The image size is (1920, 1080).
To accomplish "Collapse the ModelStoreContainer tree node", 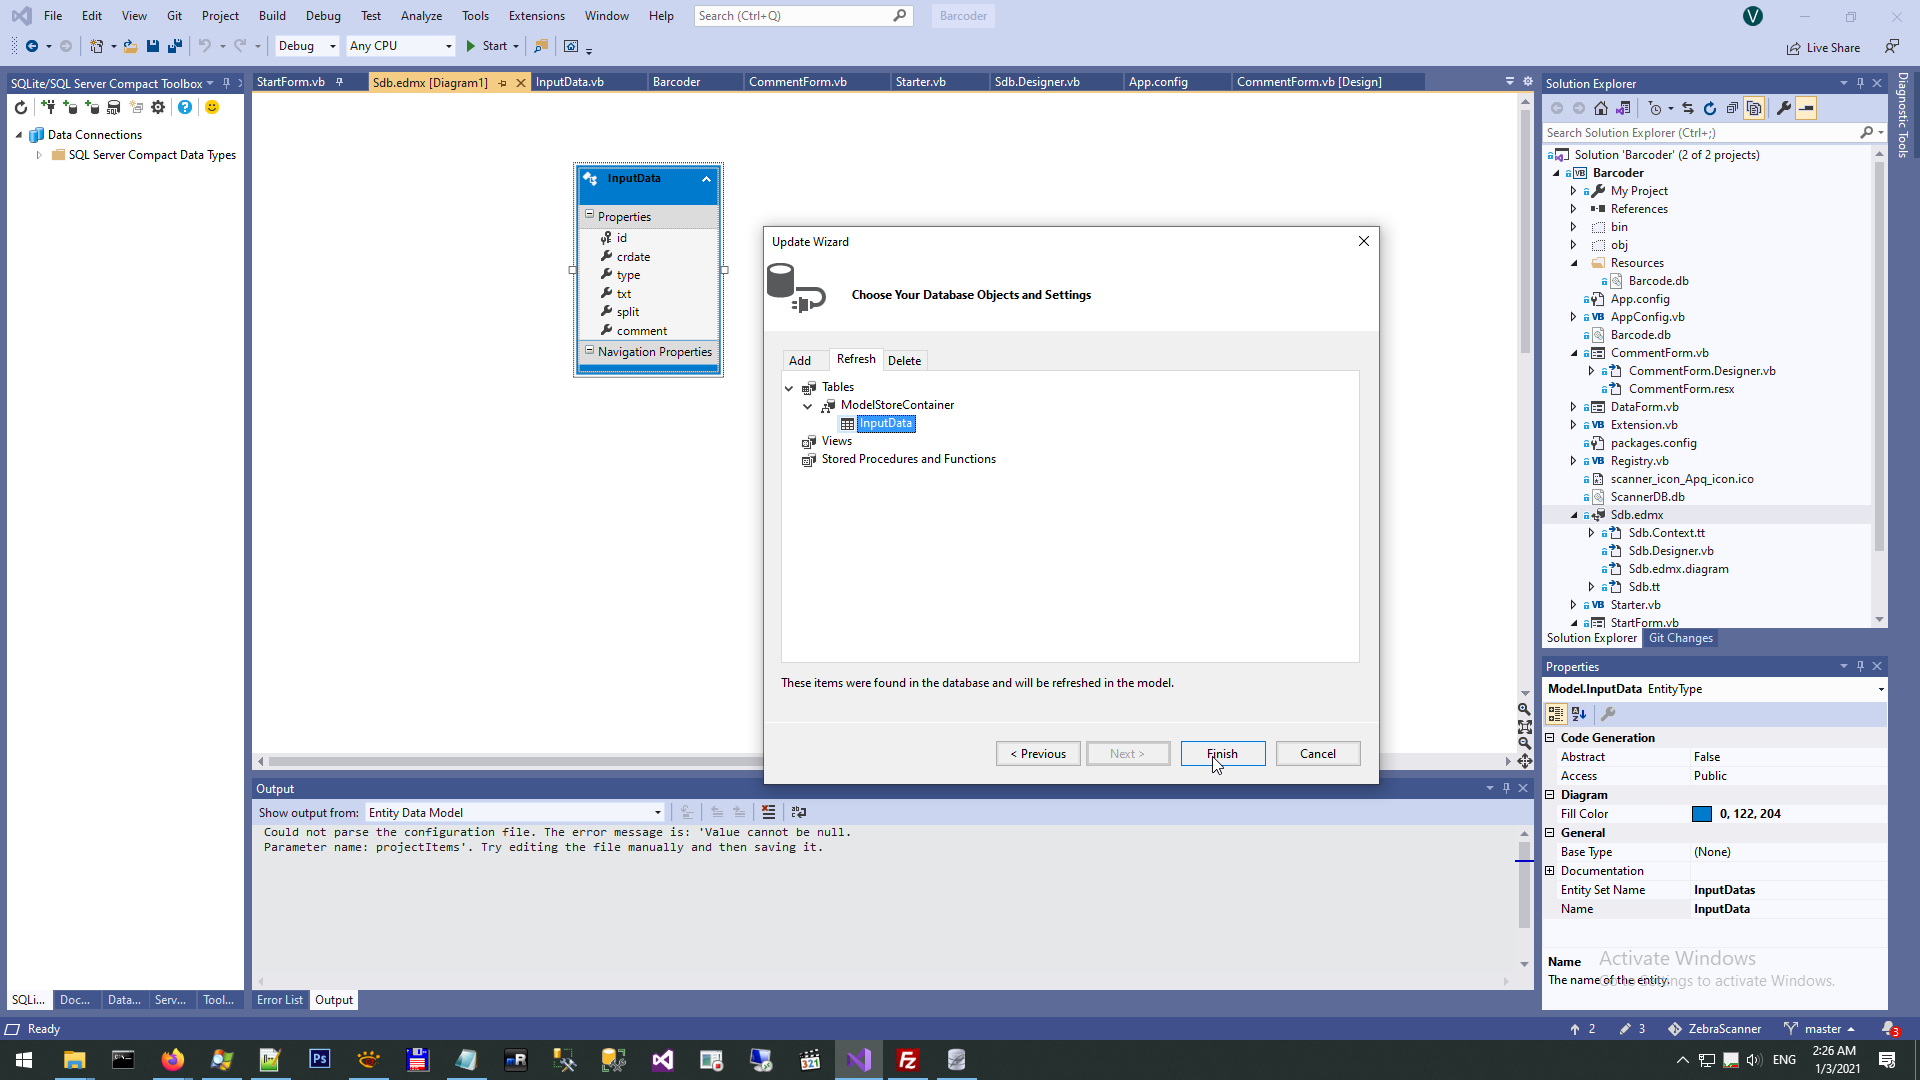I will (x=808, y=406).
